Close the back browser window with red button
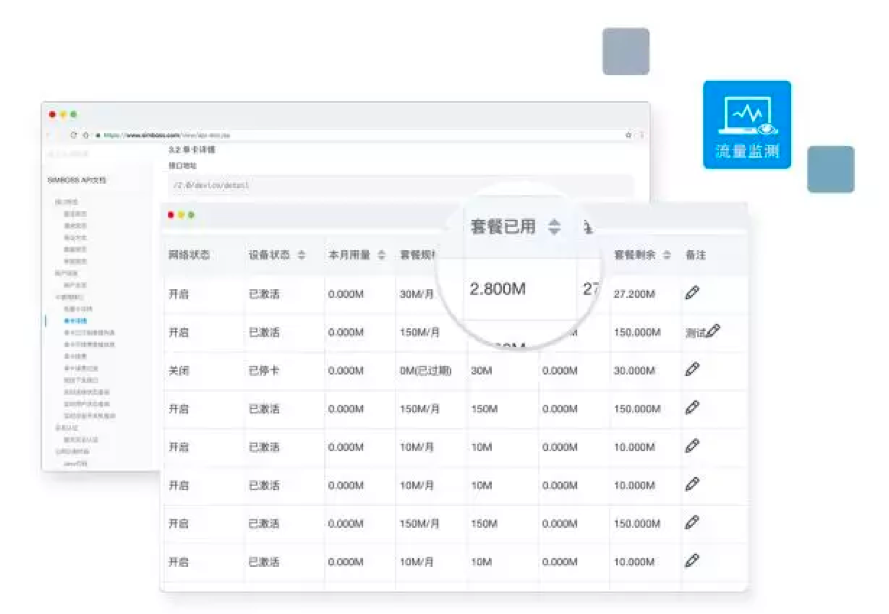Viewport: 889px width, 614px height. (x=52, y=115)
